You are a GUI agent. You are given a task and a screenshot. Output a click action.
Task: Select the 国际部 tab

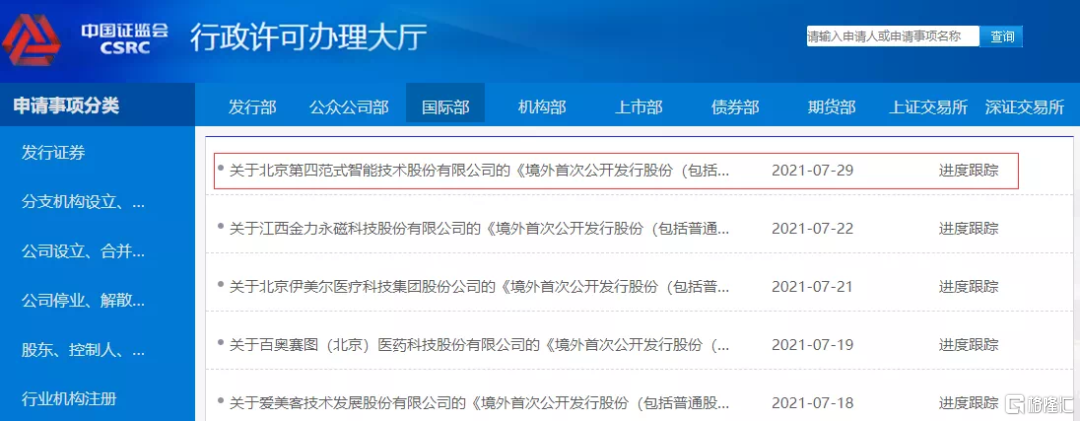(445, 107)
